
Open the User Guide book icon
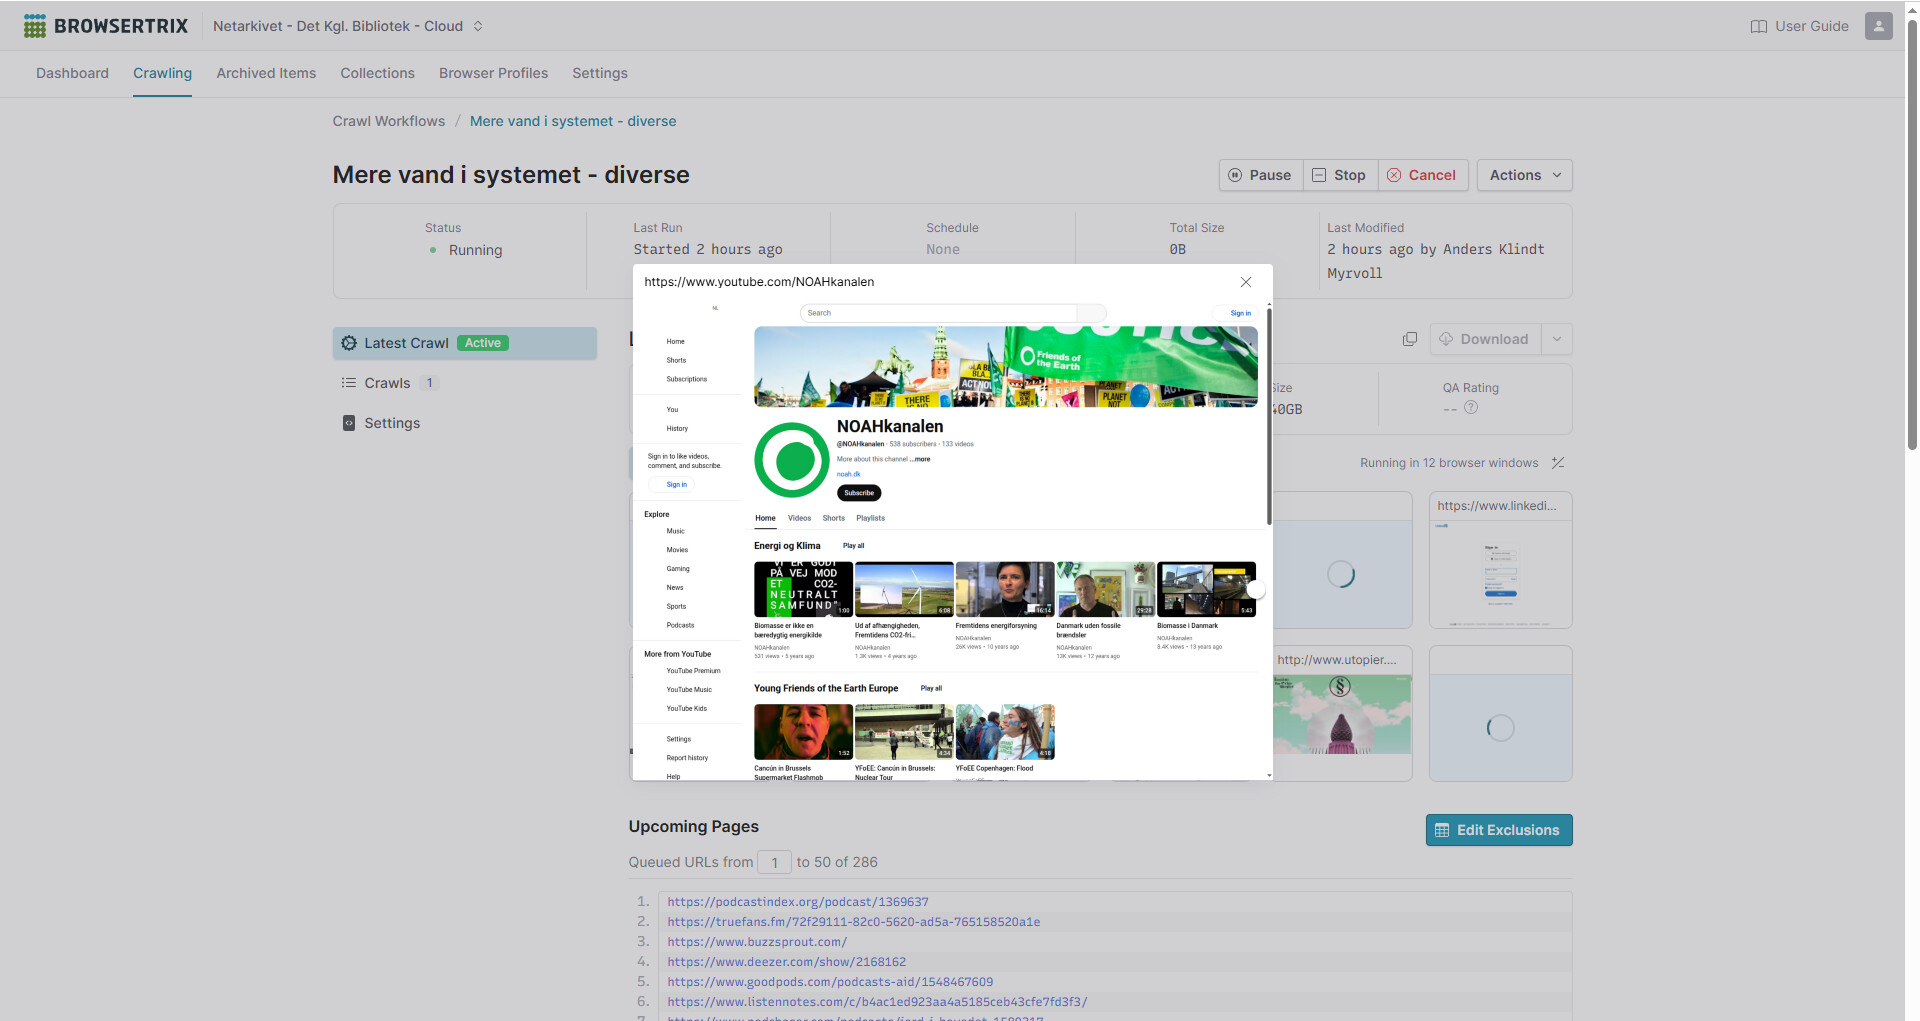tap(1758, 27)
